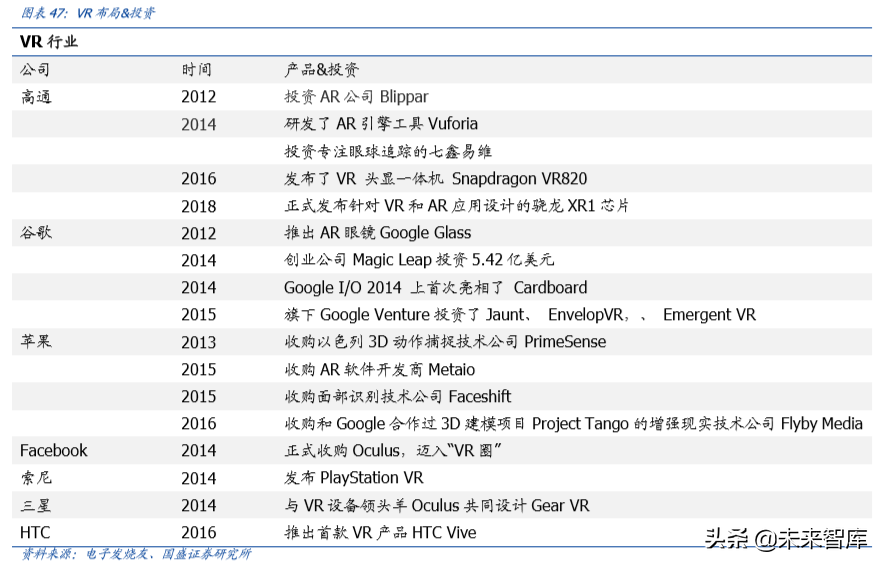This screenshot has width=884, height=567.
Task: Click the 'Magic Leap 投资 5.42 亿美元' row
Action: coord(419,260)
